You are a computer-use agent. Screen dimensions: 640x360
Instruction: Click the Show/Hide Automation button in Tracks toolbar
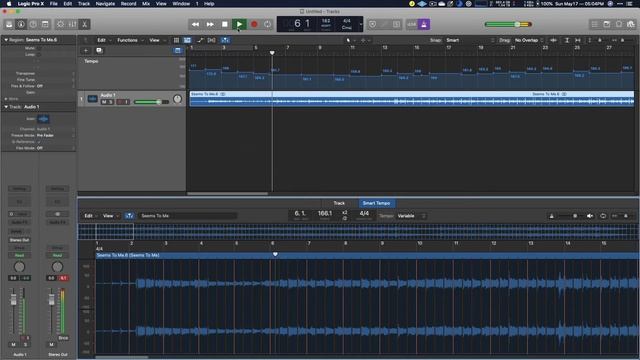point(200,40)
